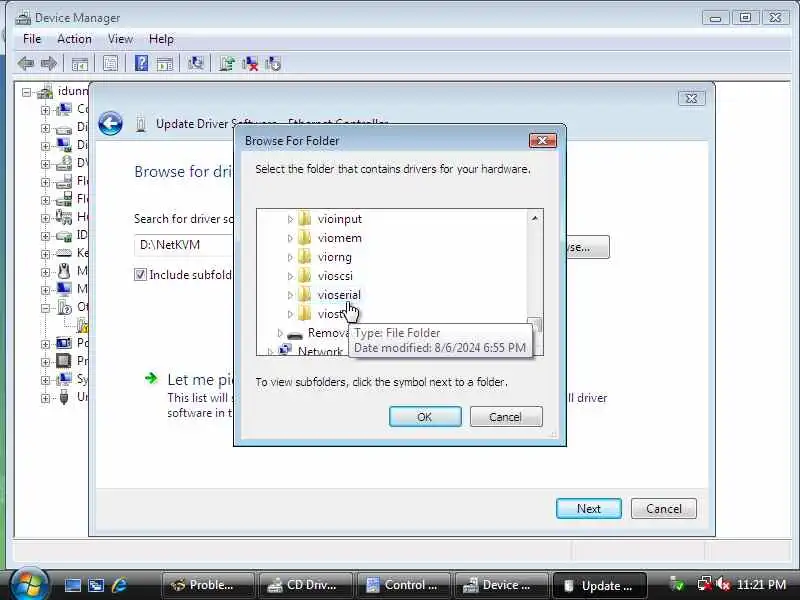Screen dimensions: 800x600
Task: Collapse the root computer node in Device Manager
Action: [26, 92]
